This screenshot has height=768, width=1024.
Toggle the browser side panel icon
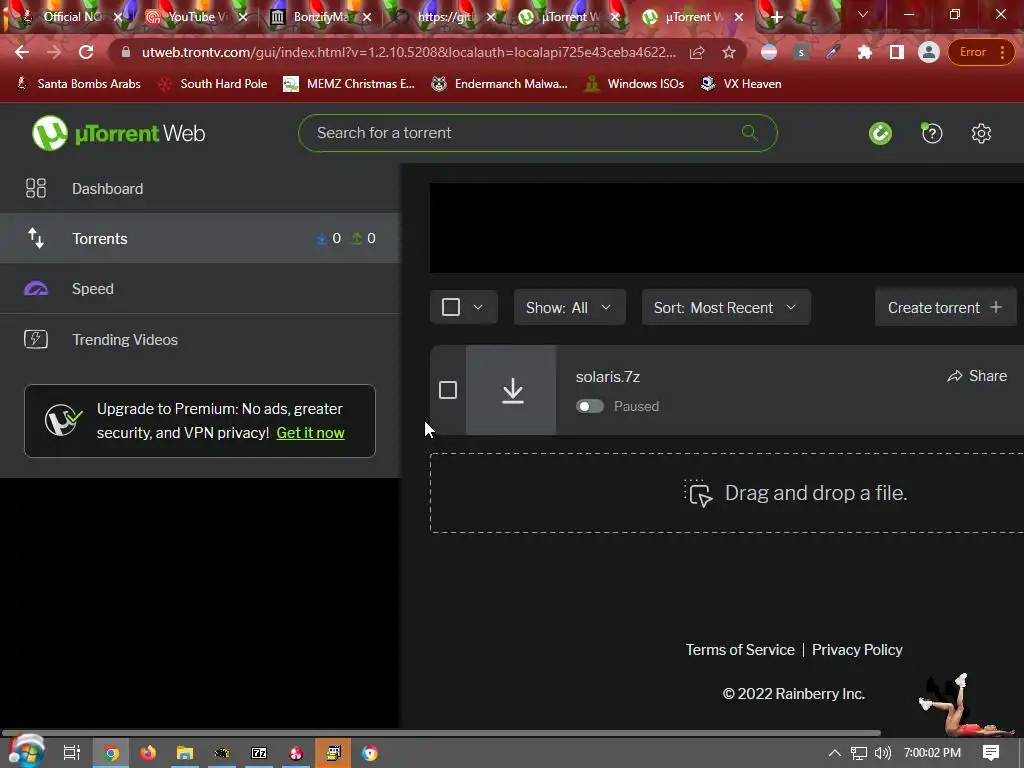coord(897,52)
